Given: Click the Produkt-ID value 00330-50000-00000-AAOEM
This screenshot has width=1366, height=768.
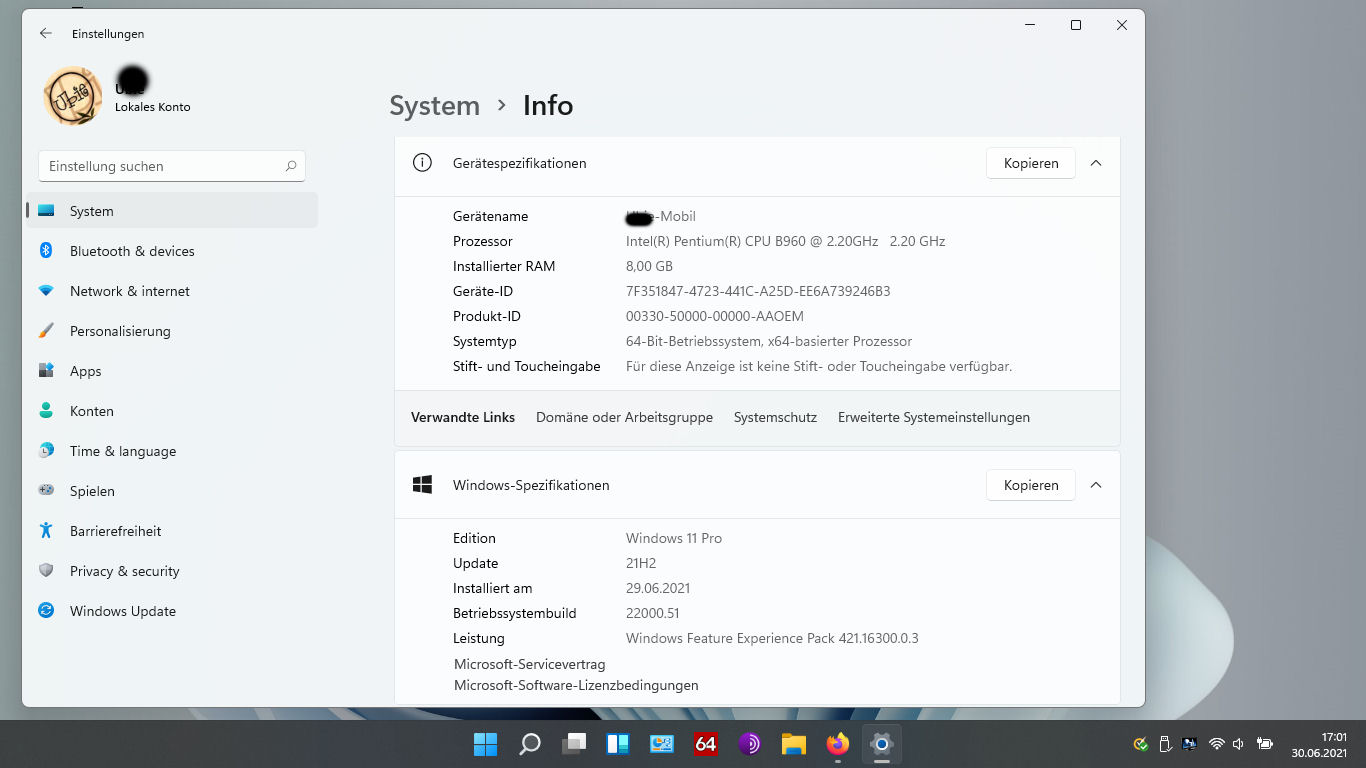Looking at the screenshot, I should pyautogui.click(x=715, y=316).
